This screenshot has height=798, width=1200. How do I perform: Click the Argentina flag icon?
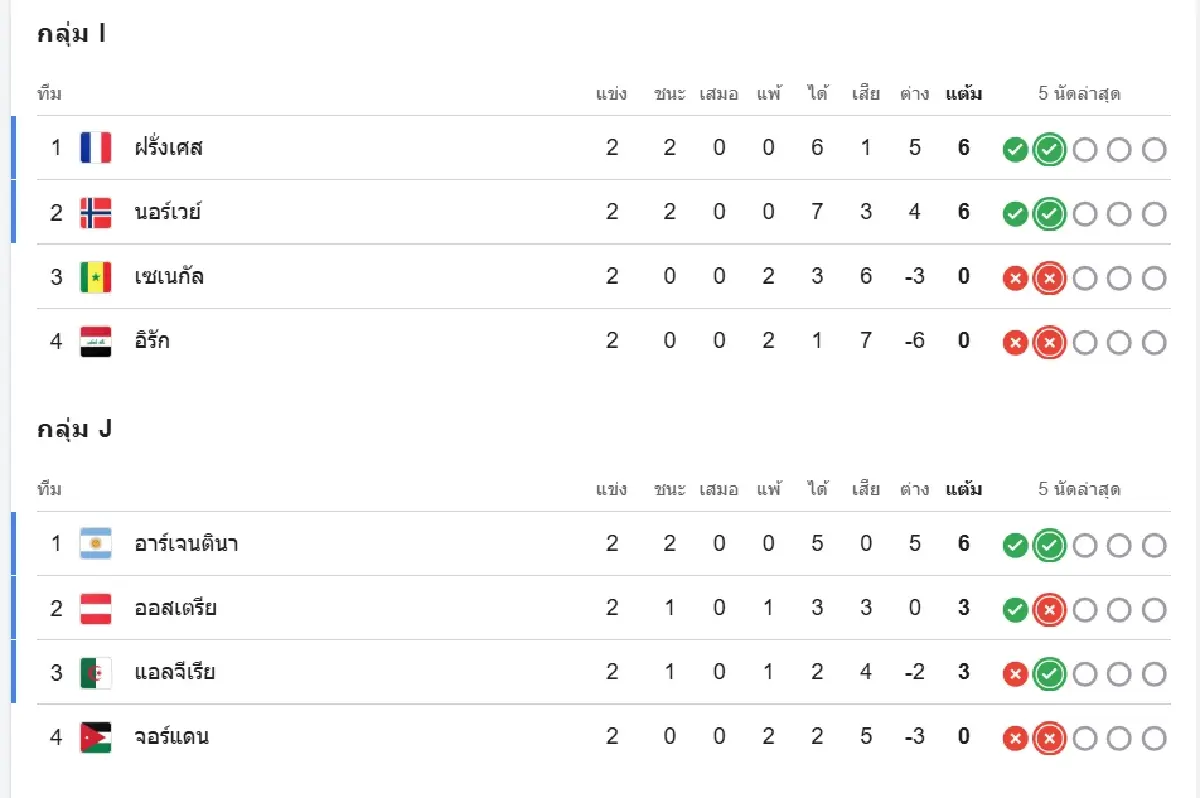pos(96,544)
